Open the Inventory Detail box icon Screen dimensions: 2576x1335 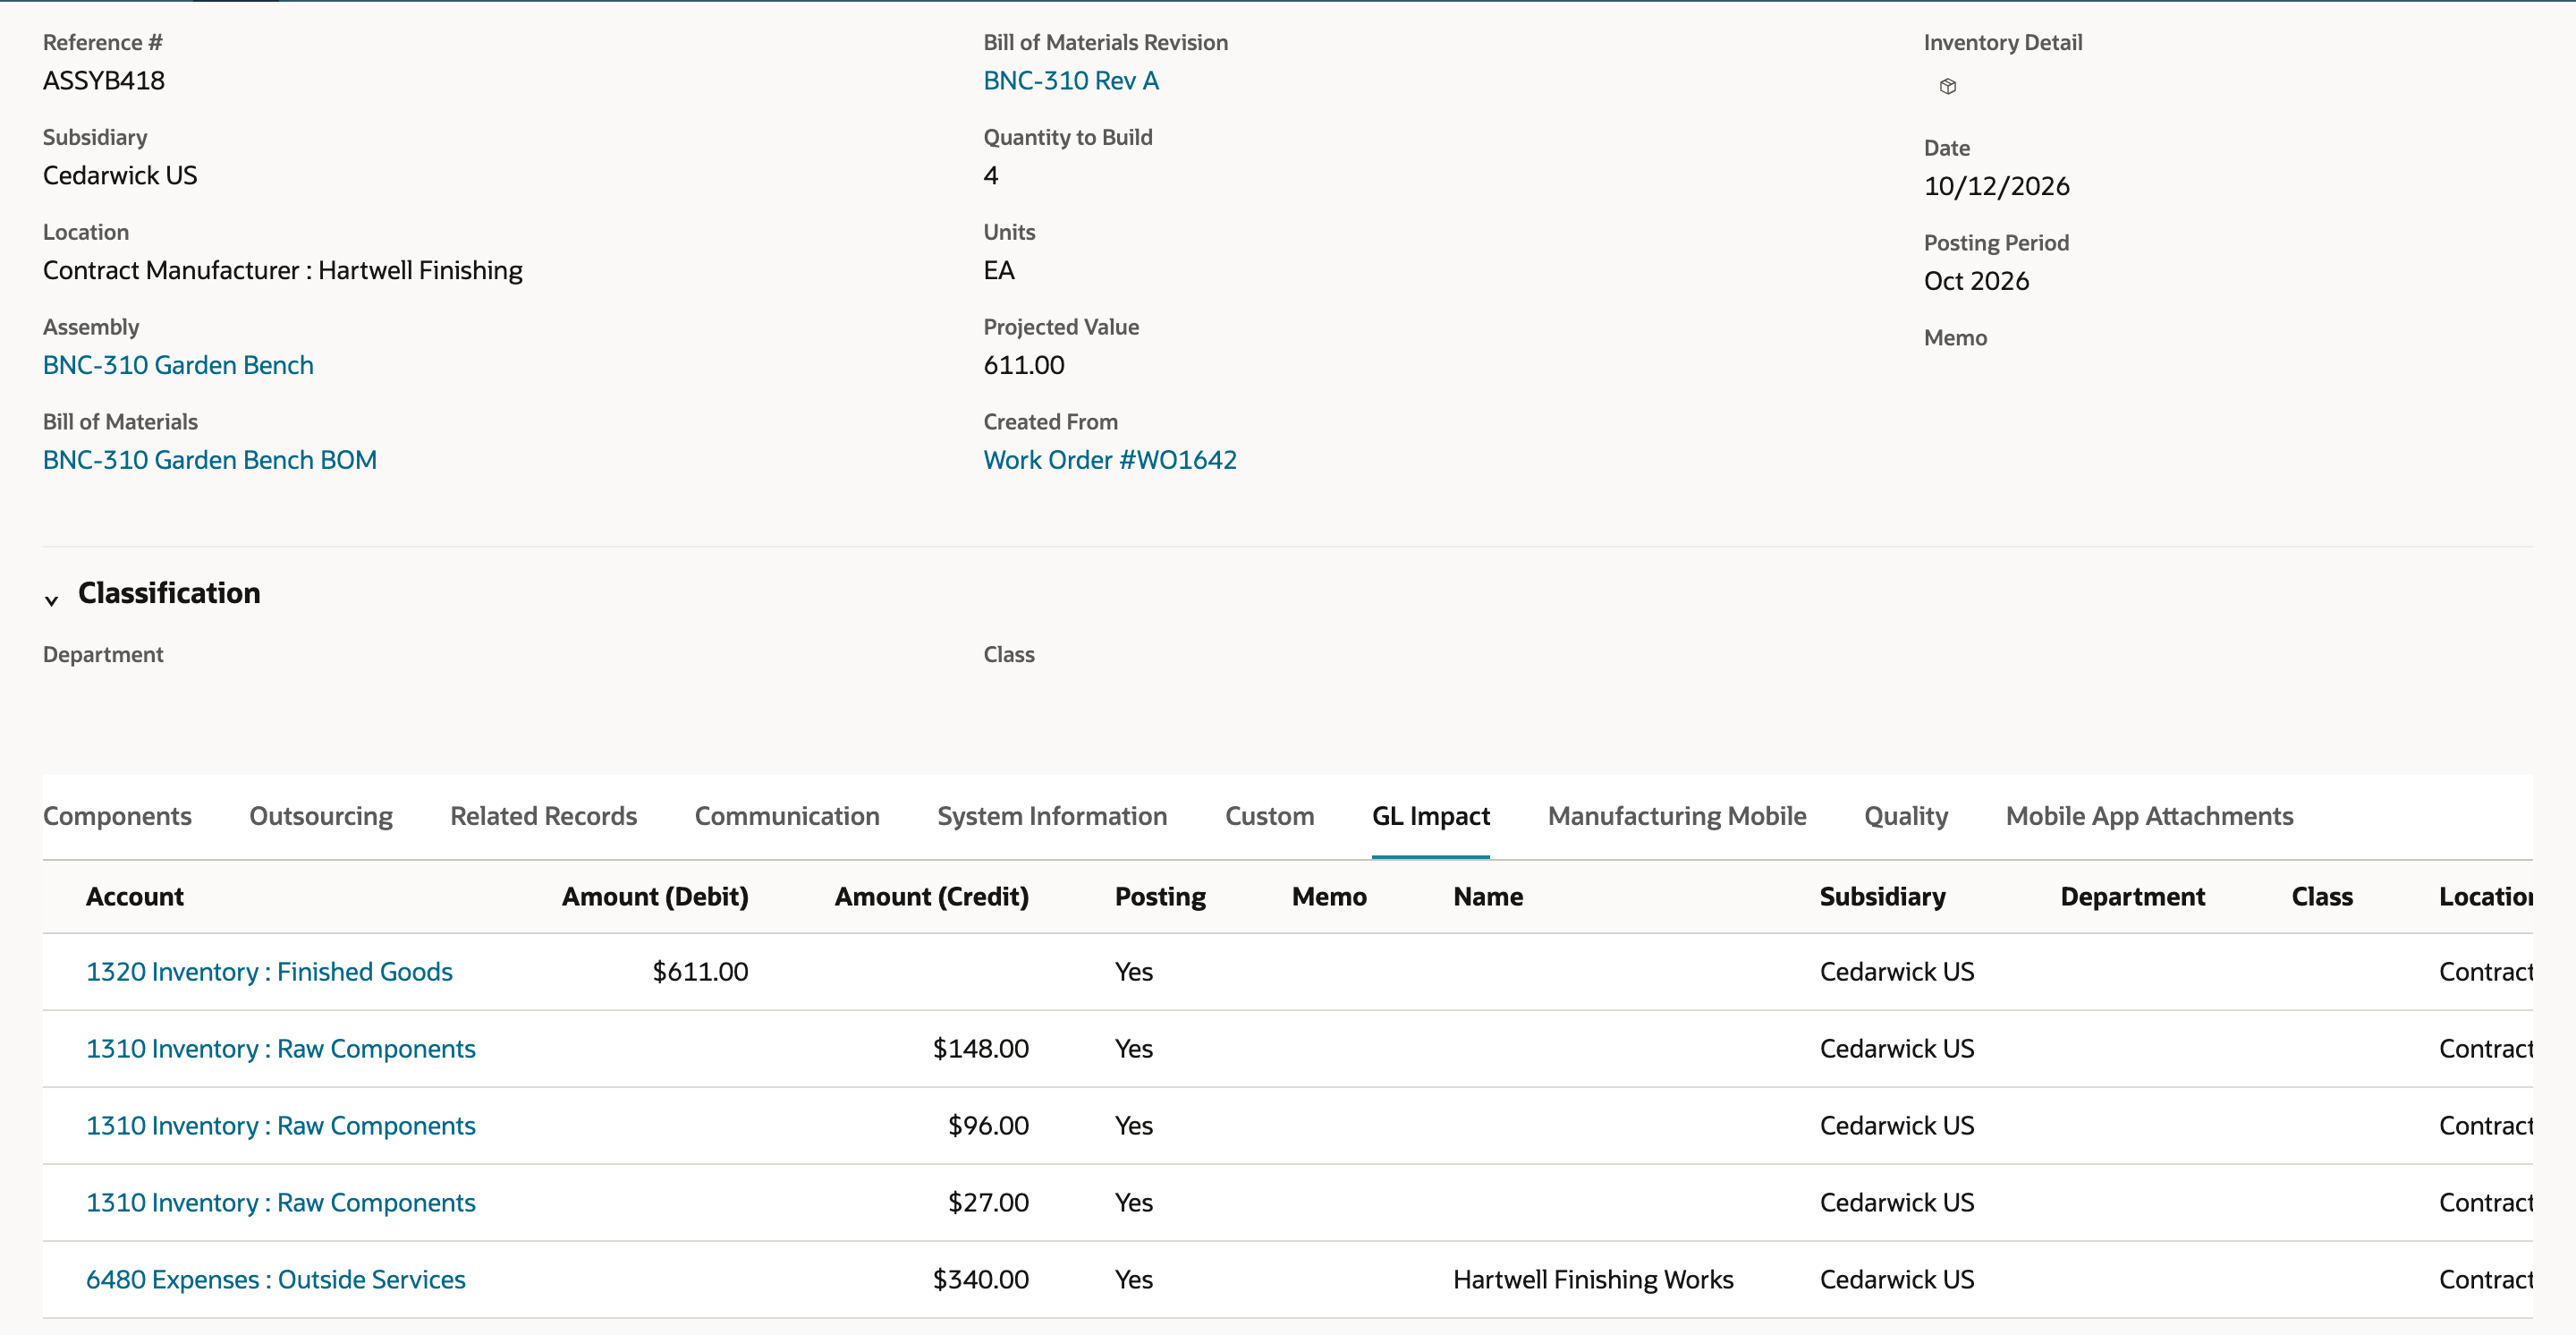pyautogui.click(x=1947, y=86)
